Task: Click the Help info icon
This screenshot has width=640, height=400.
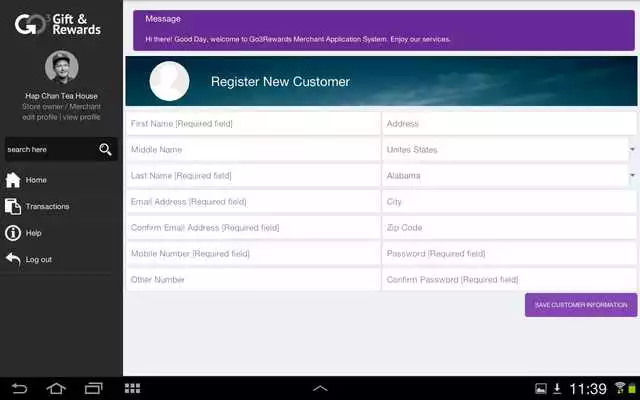Action: coord(13,233)
